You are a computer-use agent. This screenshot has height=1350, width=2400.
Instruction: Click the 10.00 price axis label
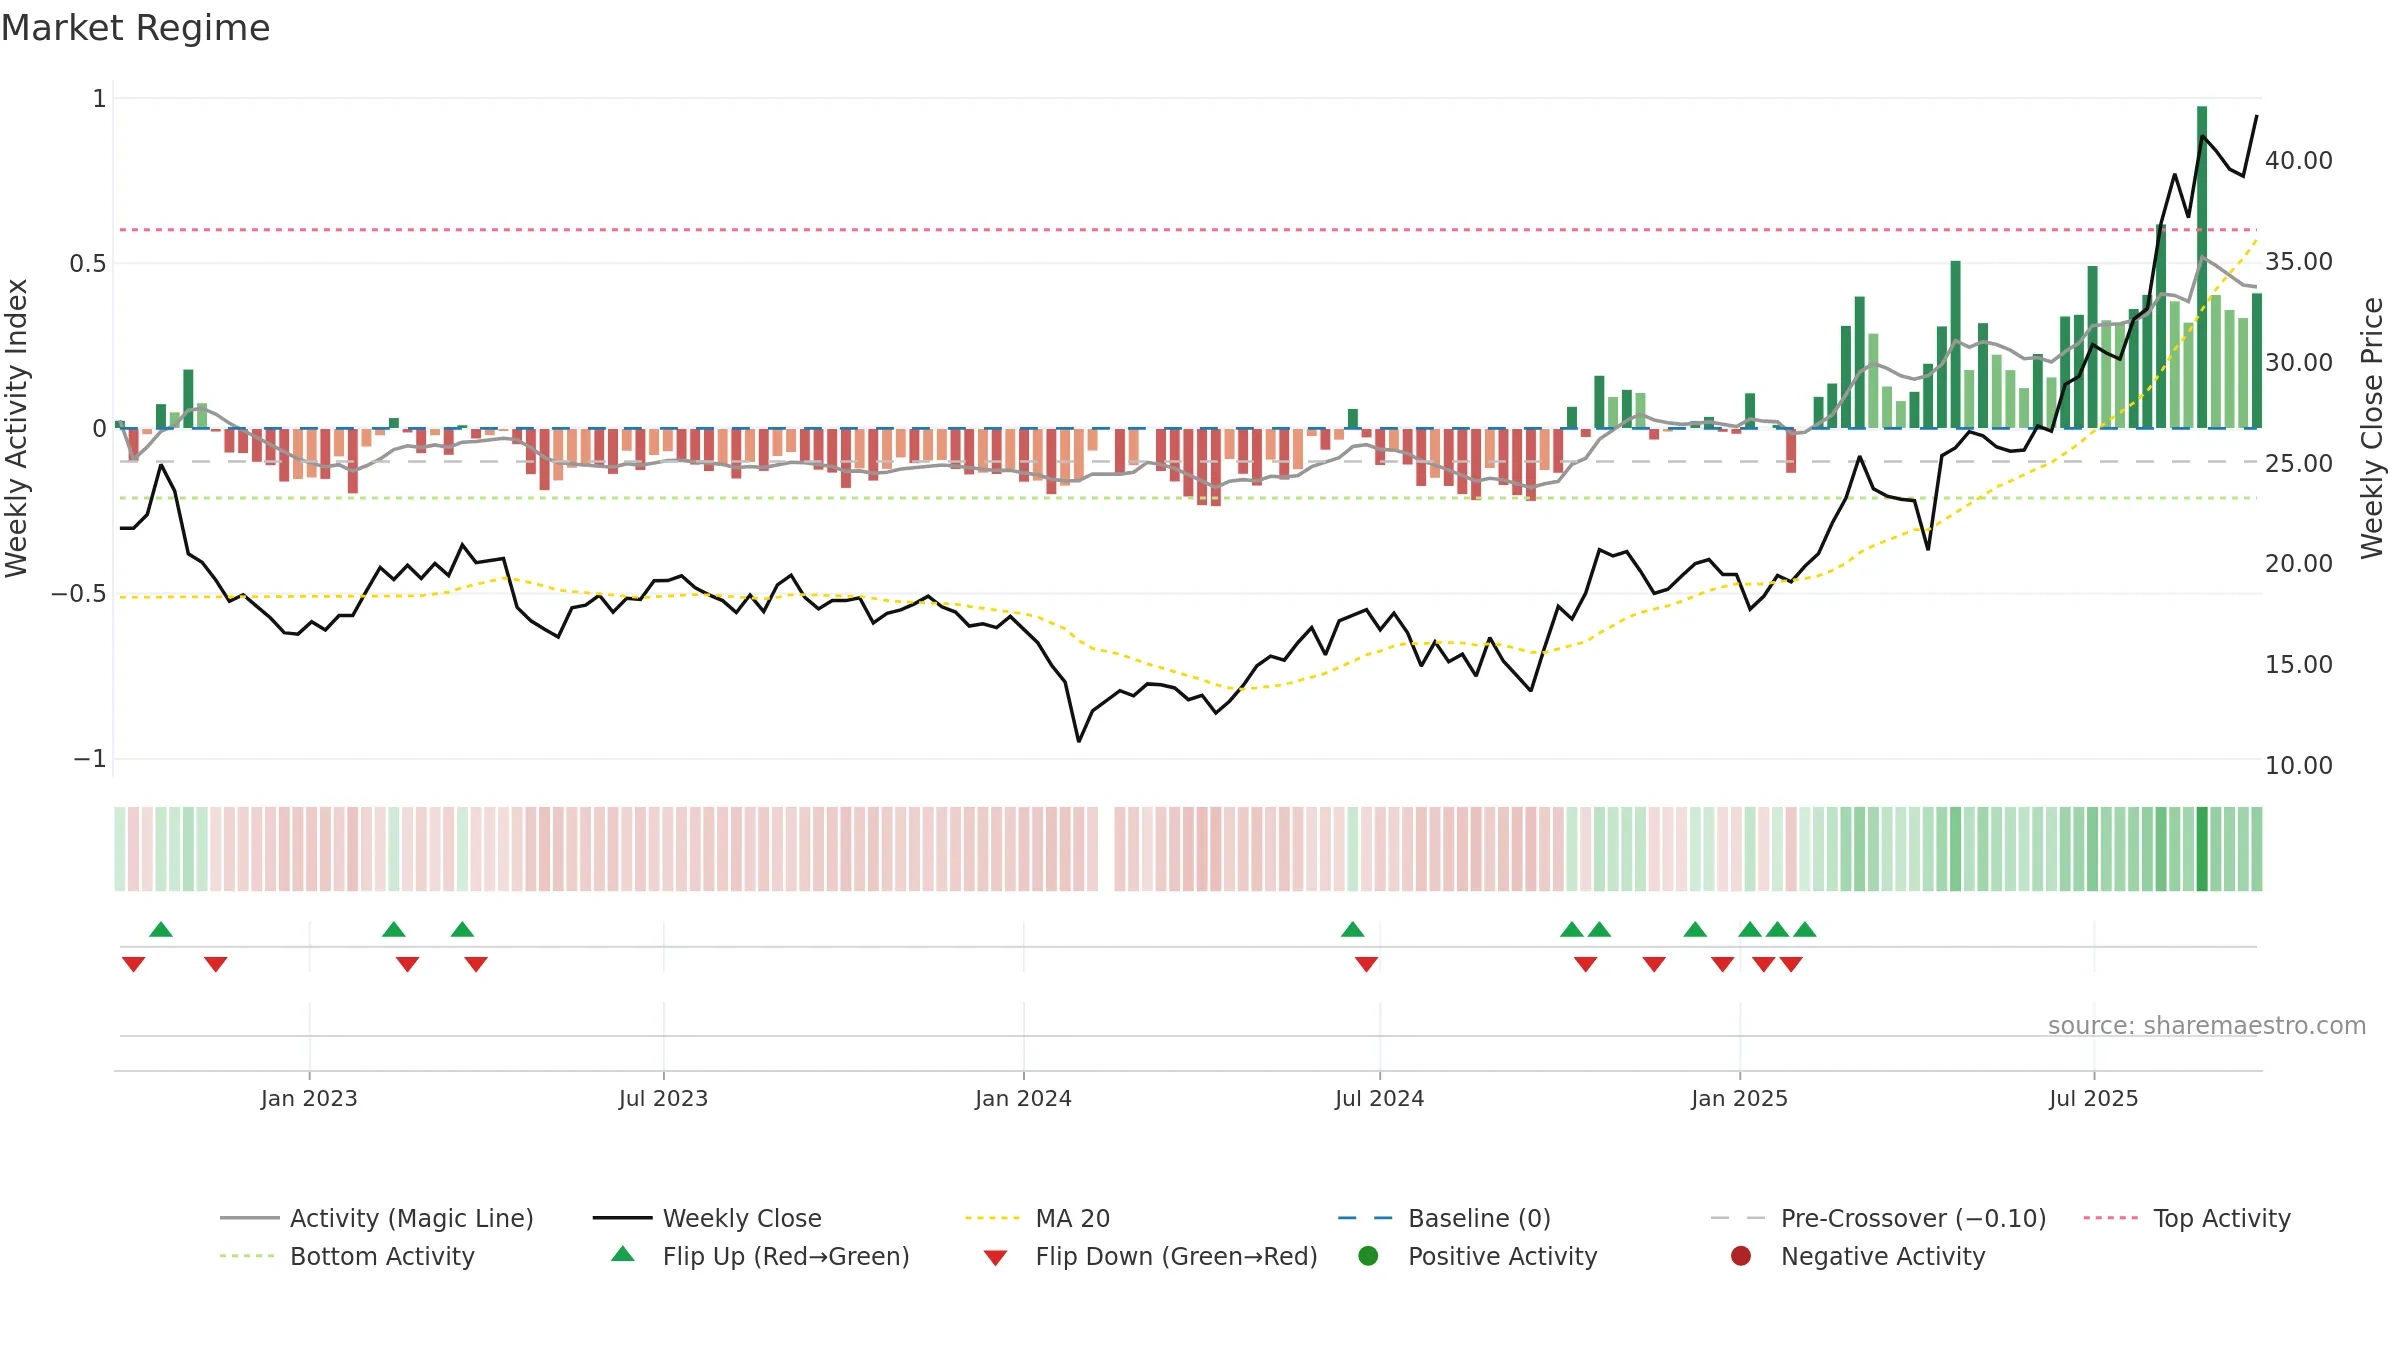[x=2298, y=766]
